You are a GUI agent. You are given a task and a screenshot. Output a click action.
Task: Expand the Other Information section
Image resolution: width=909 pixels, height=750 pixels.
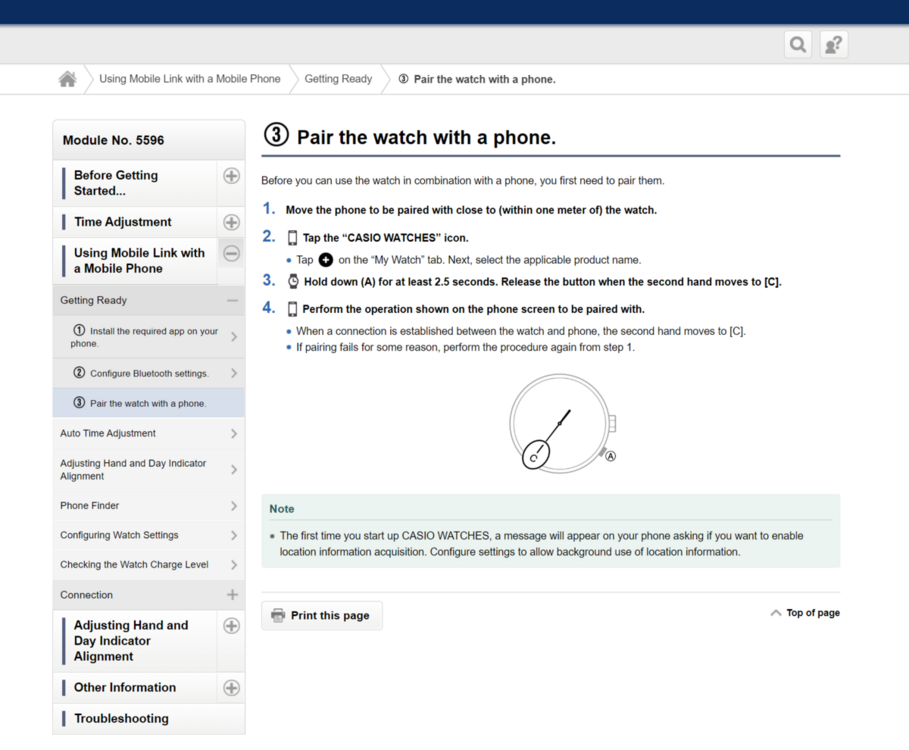click(231, 688)
